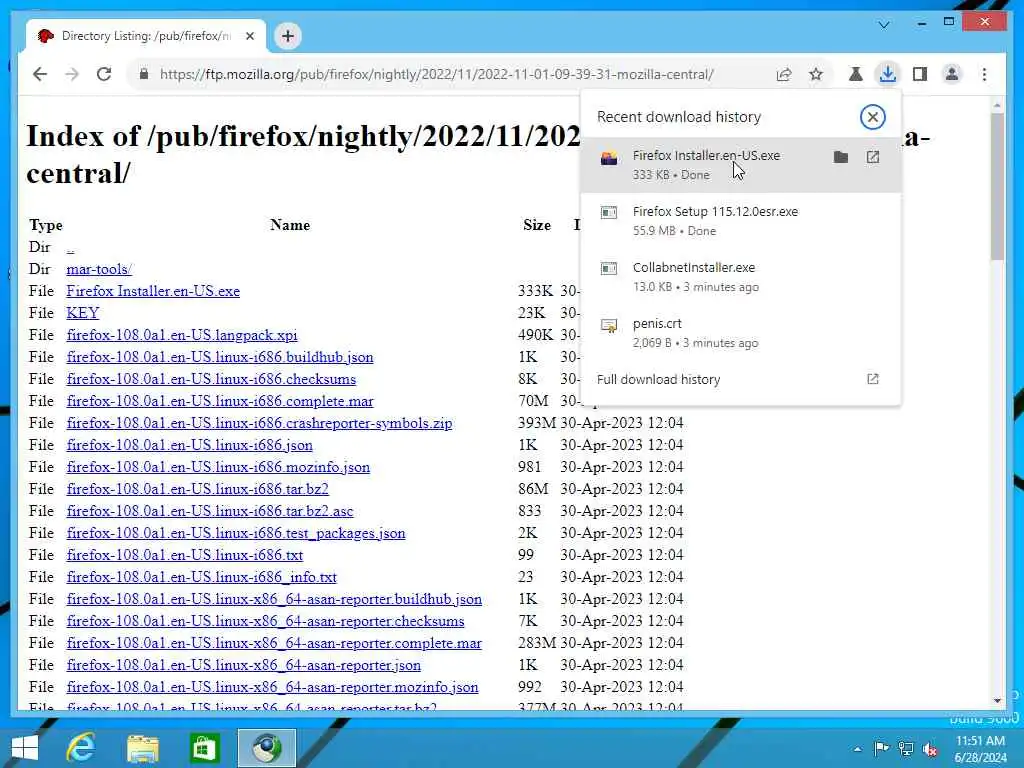Click the address bar URL
This screenshot has width=1024, height=768.
coord(436,74)
